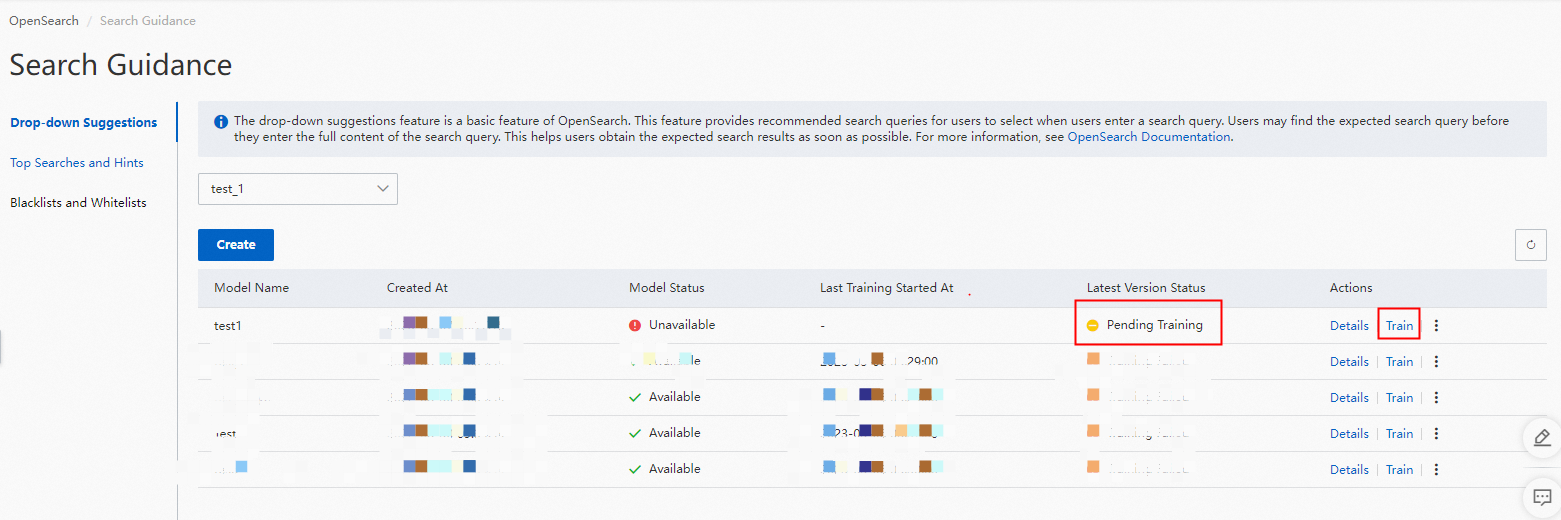Expand the test_1 application dropdown
The height and width of the screenshot is (520, 1561).
point(298,189)
